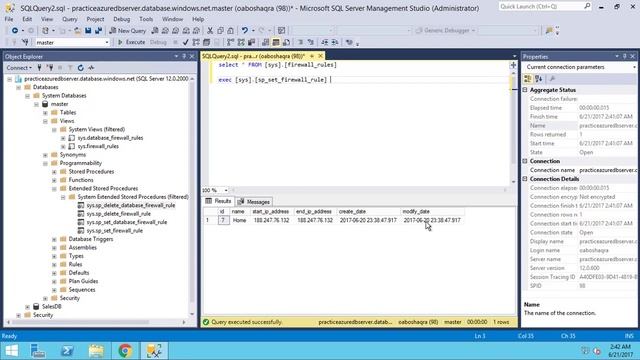Click Categorized icon in Properties panel

(x=528, y=79)
